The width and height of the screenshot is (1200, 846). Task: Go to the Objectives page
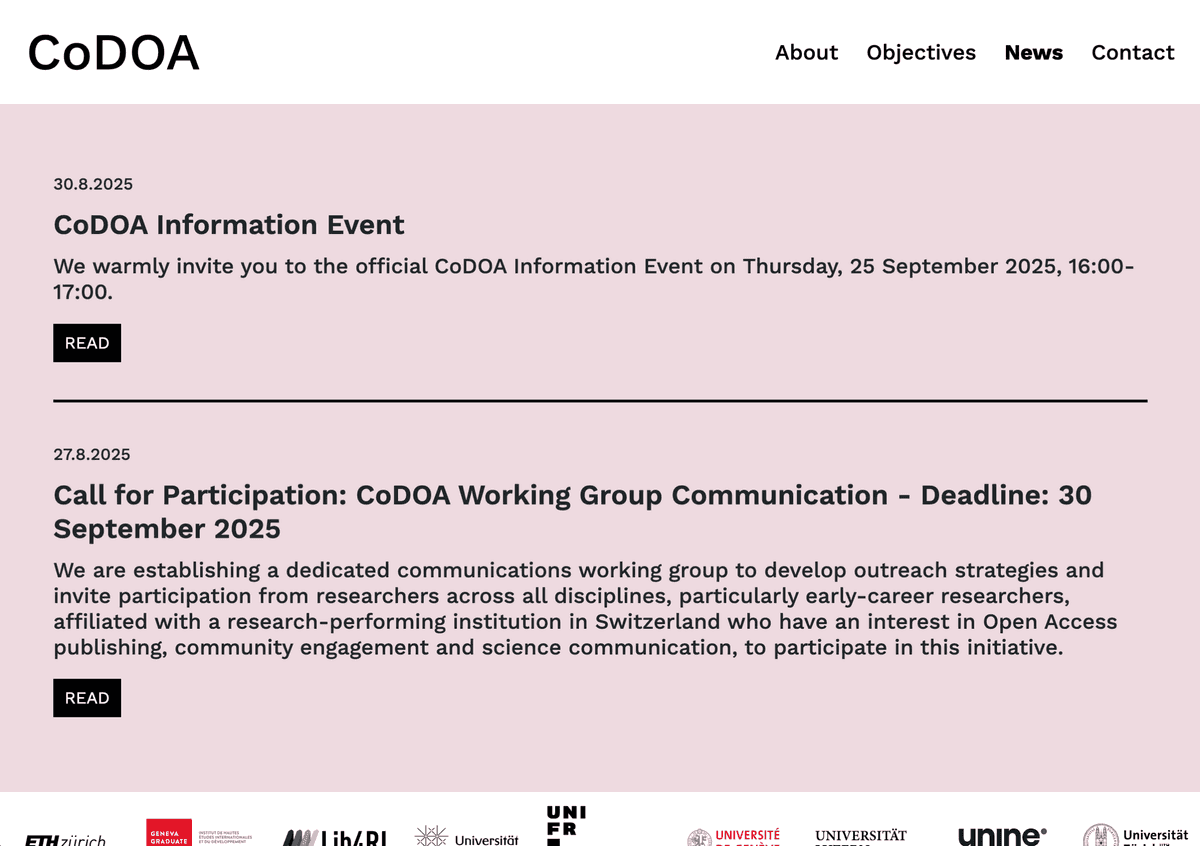coord(921,53)
